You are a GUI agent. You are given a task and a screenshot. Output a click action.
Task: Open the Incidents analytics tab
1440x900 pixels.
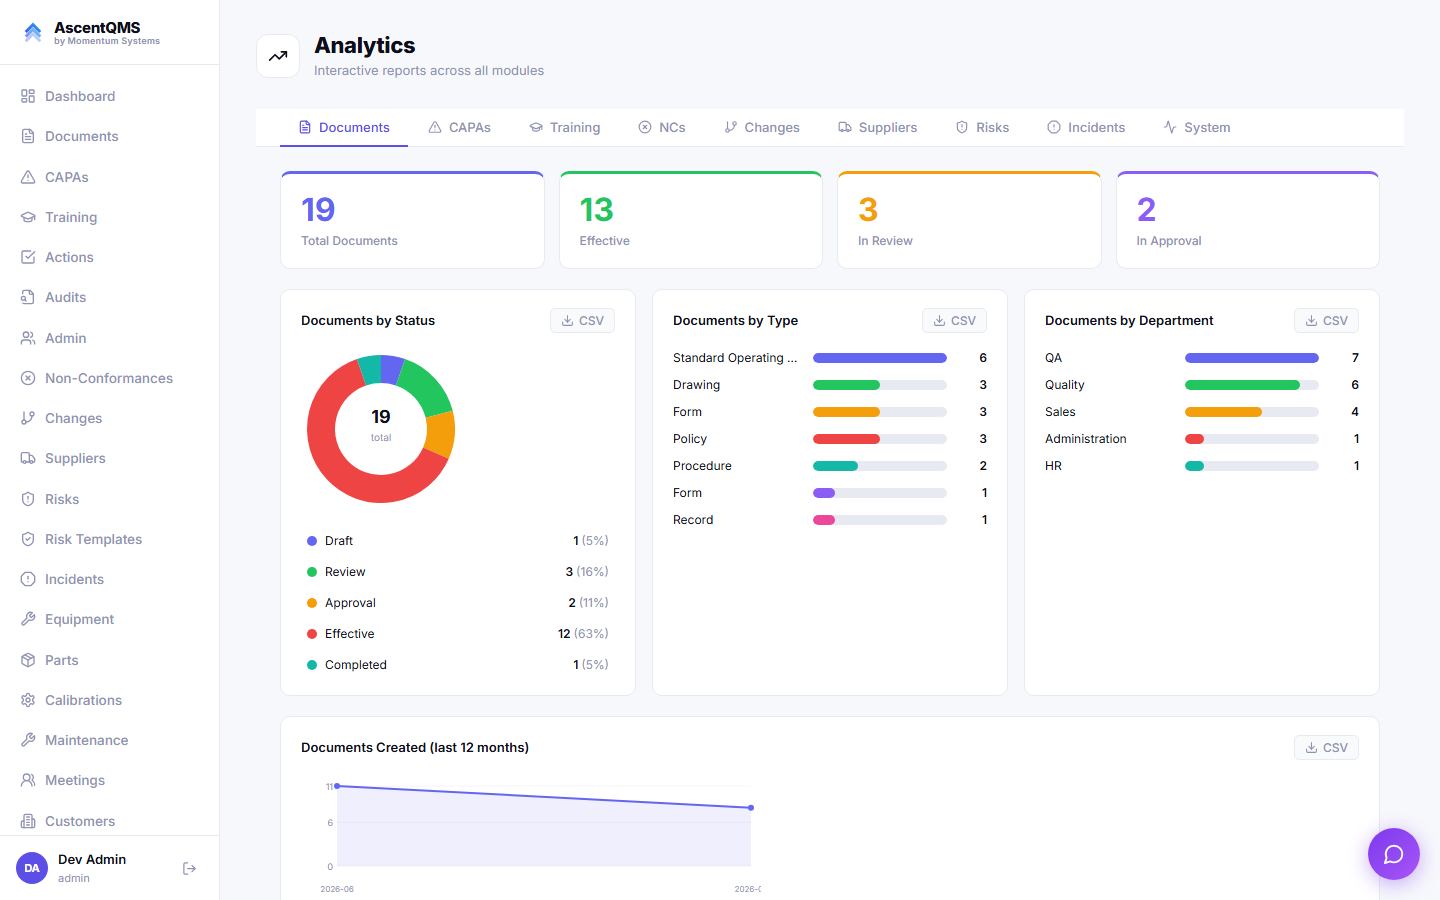tap(1086, 127)
